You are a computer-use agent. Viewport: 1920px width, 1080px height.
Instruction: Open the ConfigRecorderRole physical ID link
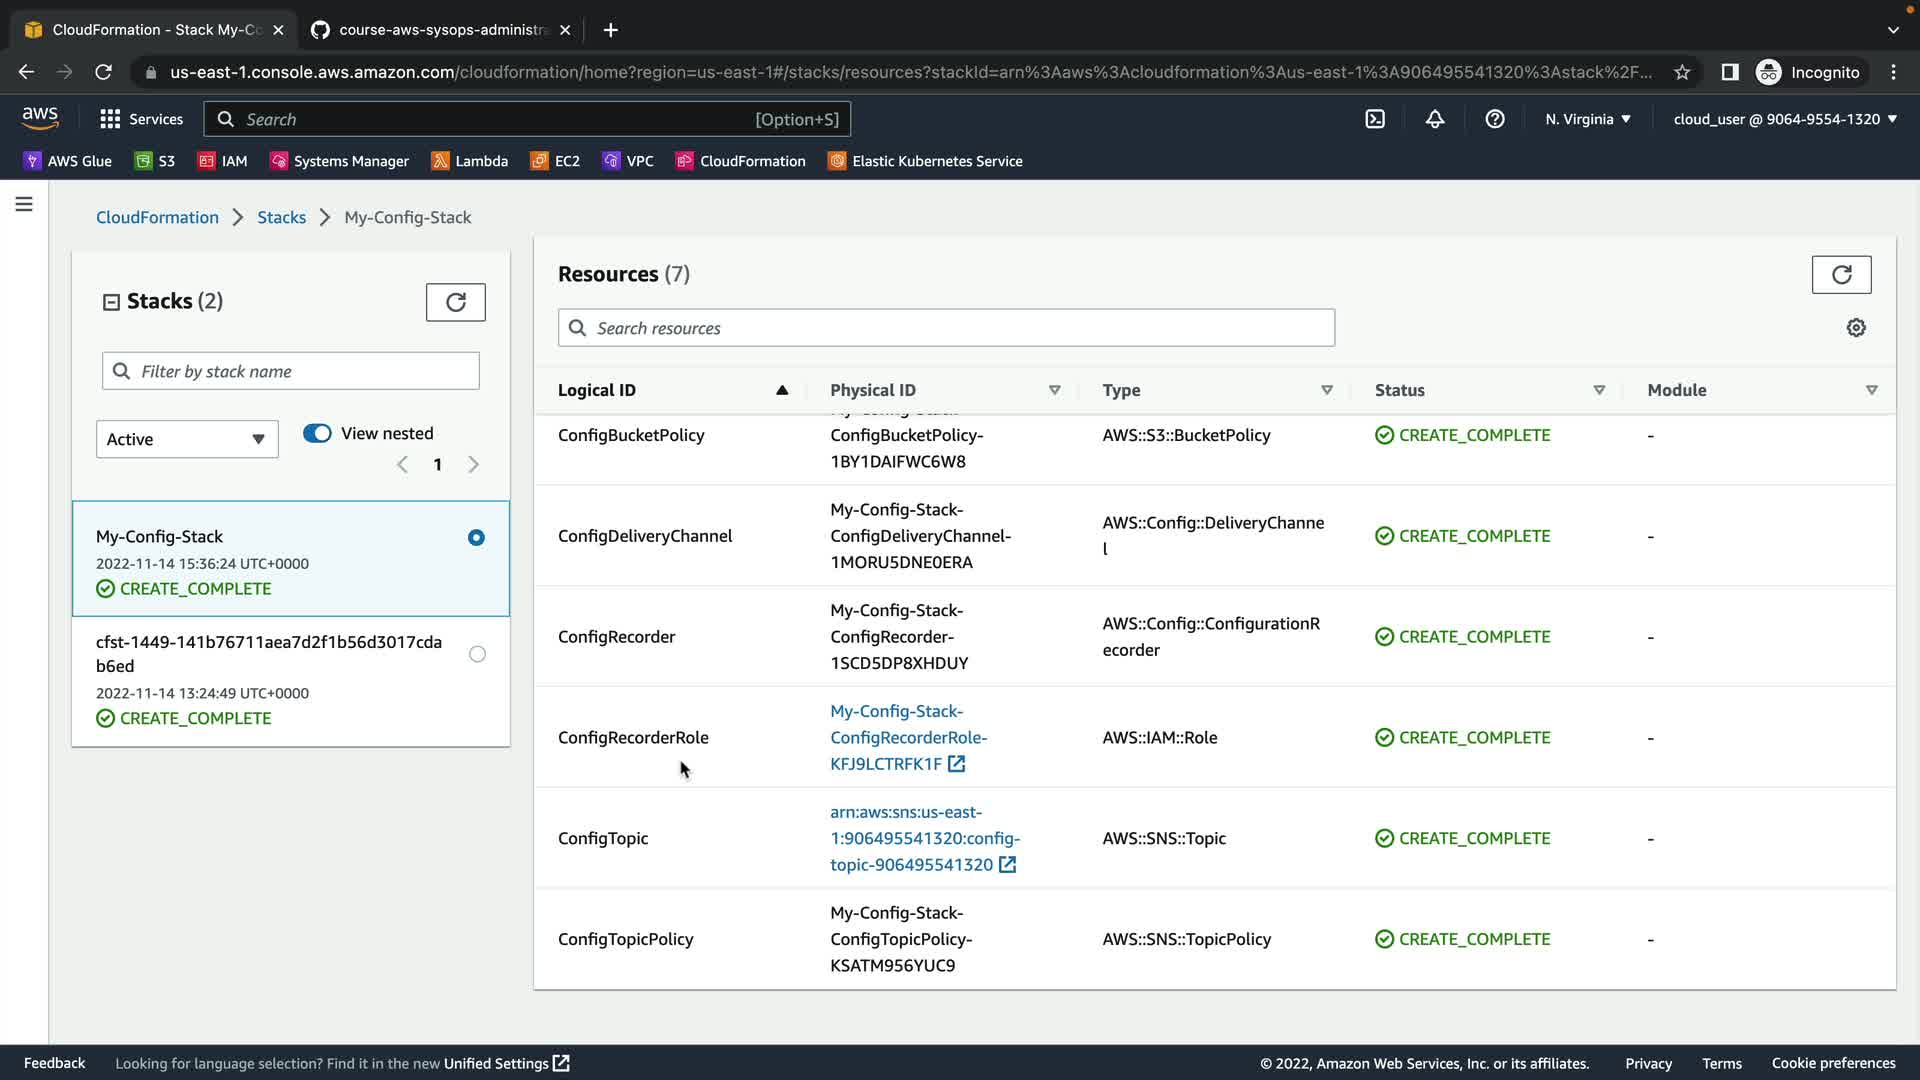tap(907, 737)
